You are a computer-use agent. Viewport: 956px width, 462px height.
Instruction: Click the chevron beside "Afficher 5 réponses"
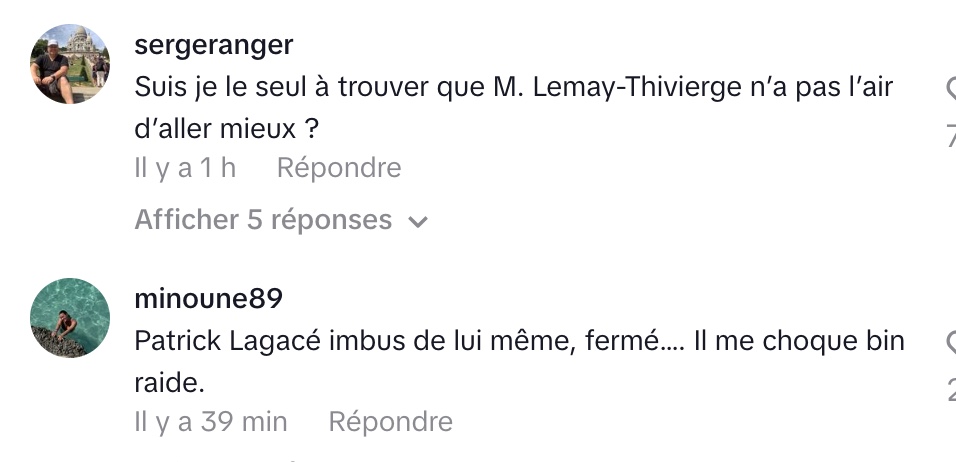pyautogui.click(x=419, y=222)
